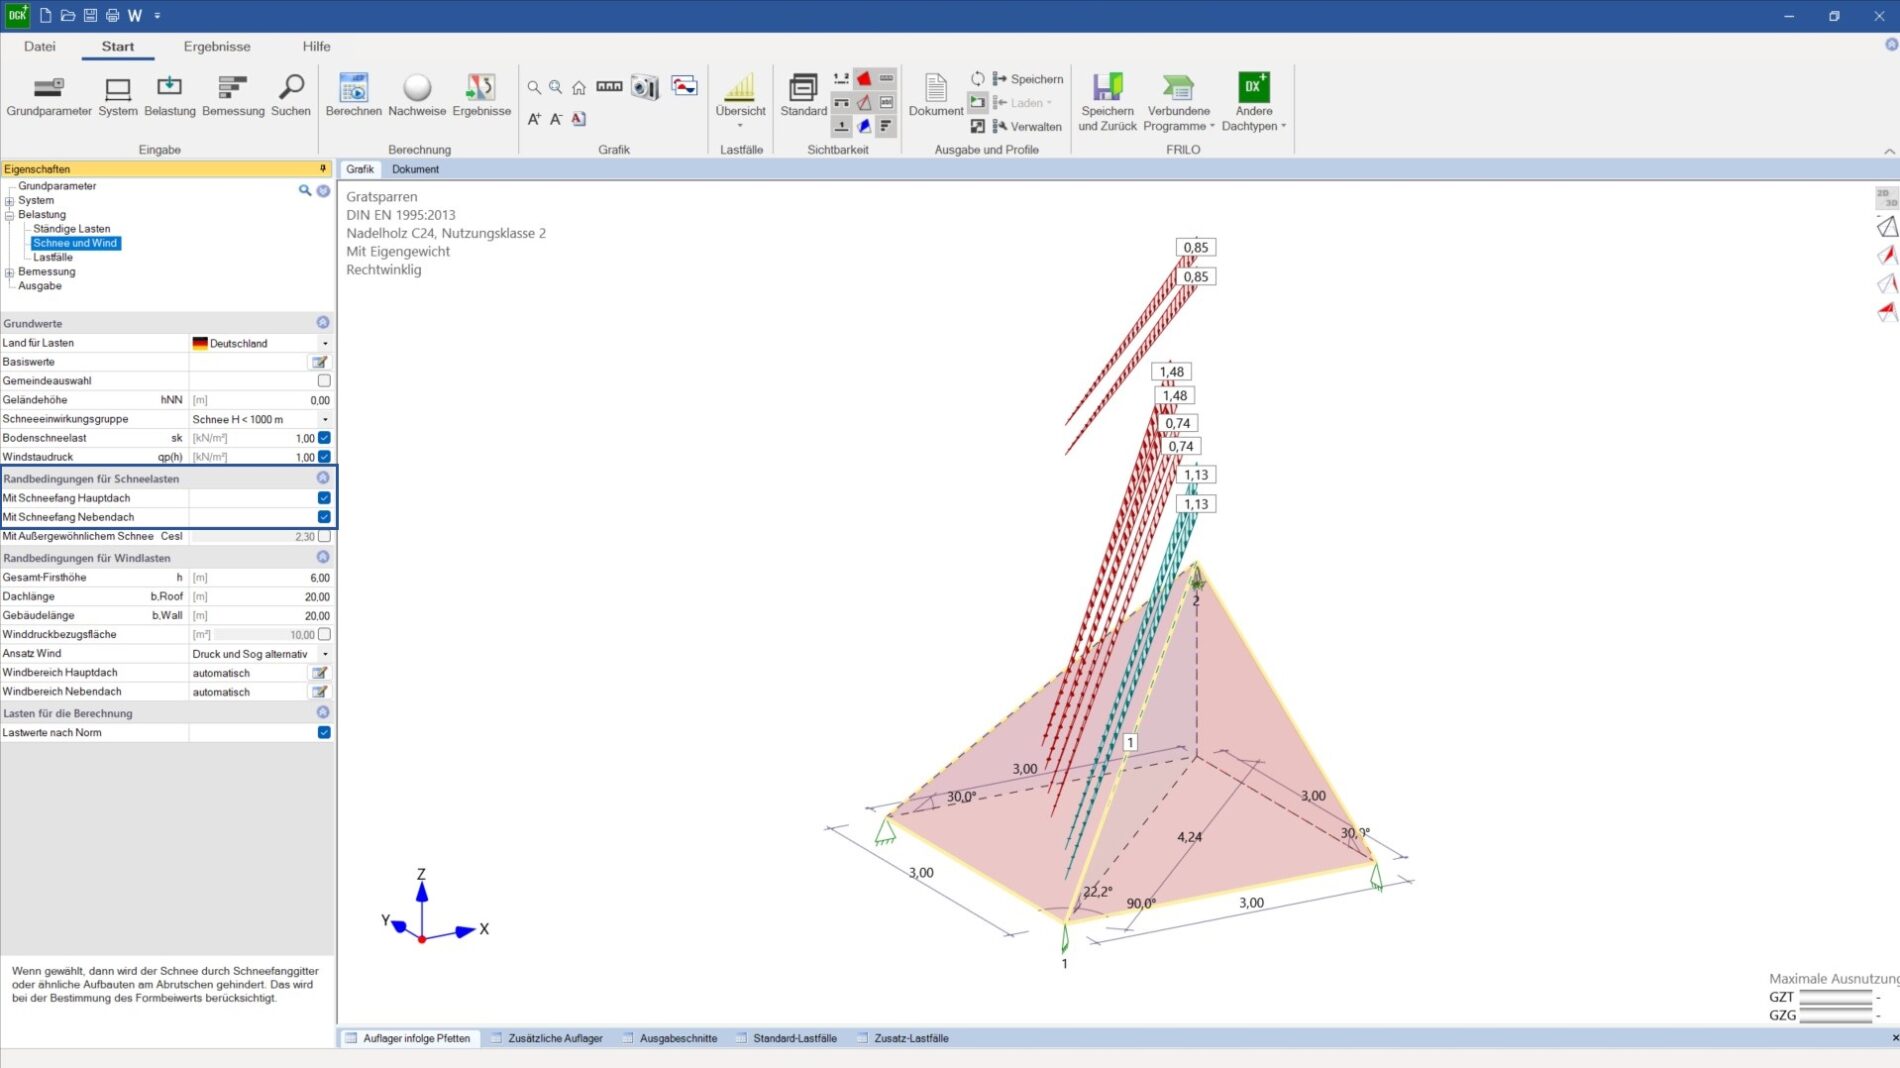Run the Berechnen calculation
1900x1068 pixels.
coord(353,96)
